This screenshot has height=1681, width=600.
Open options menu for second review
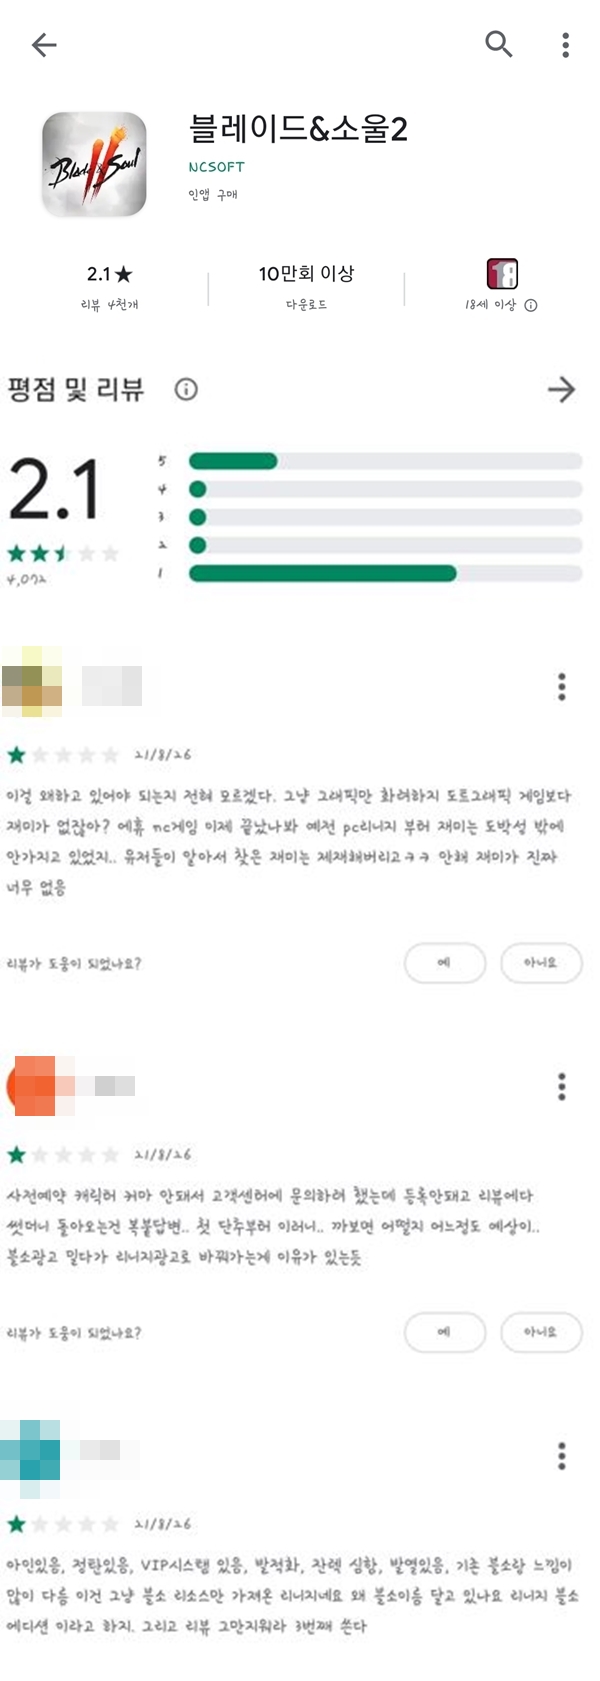click(562, 1086)
